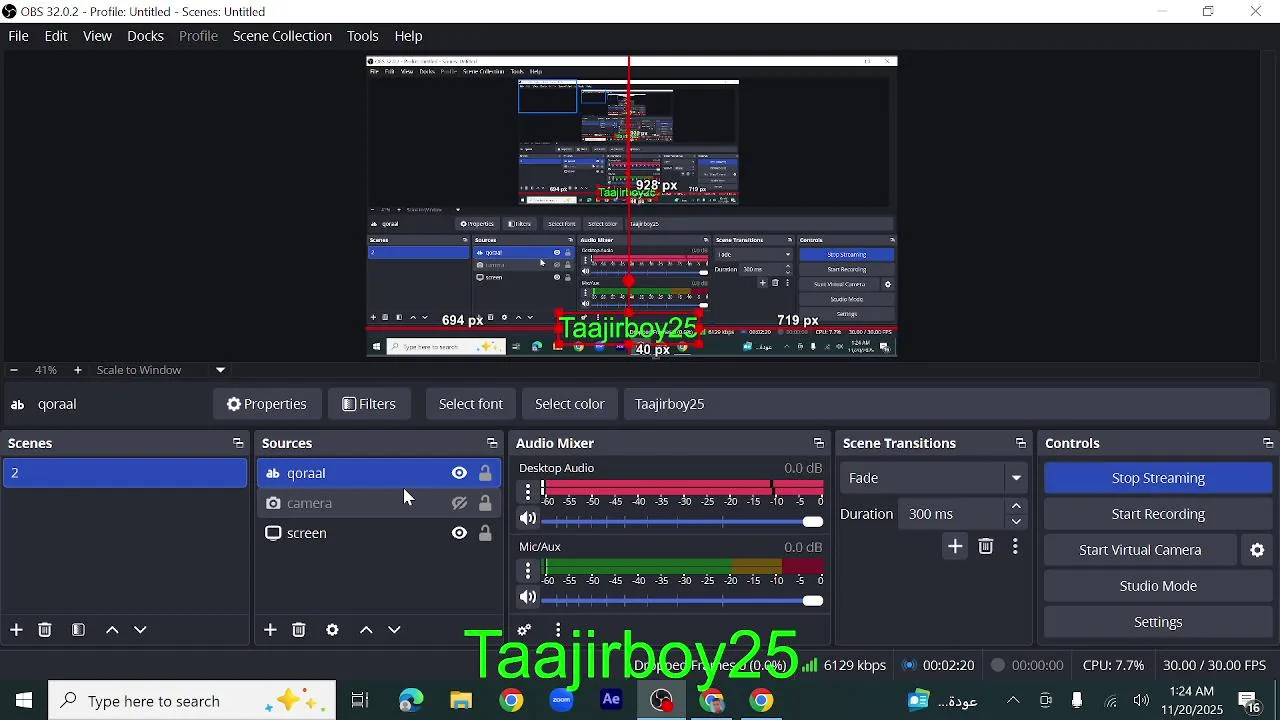
Task: Move scene down arrow in Scenes panel
Action: tap(140, 630)
